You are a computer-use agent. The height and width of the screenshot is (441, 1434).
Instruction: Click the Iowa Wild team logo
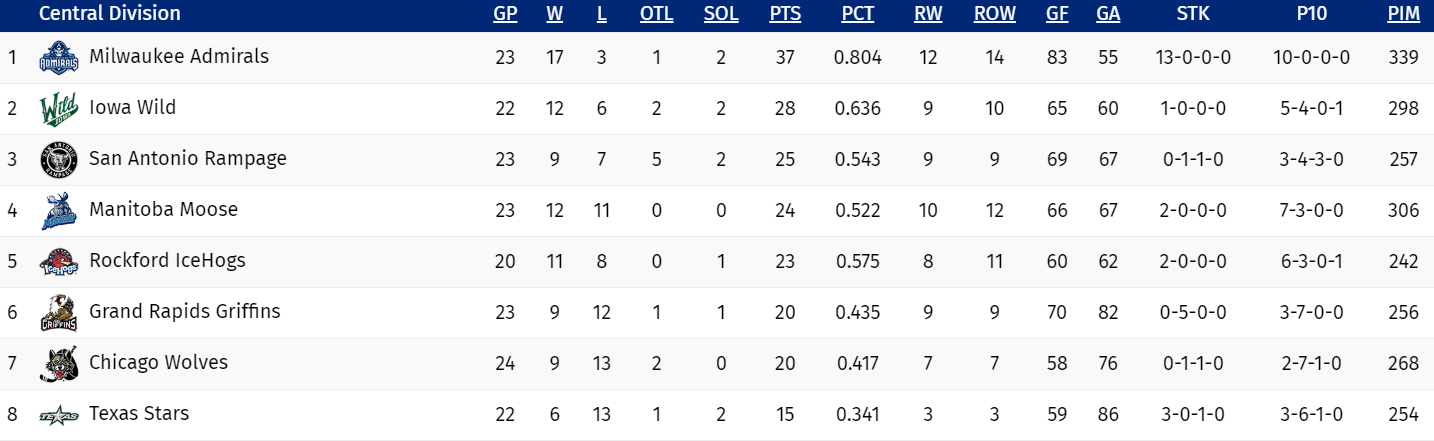coord(59,109)
